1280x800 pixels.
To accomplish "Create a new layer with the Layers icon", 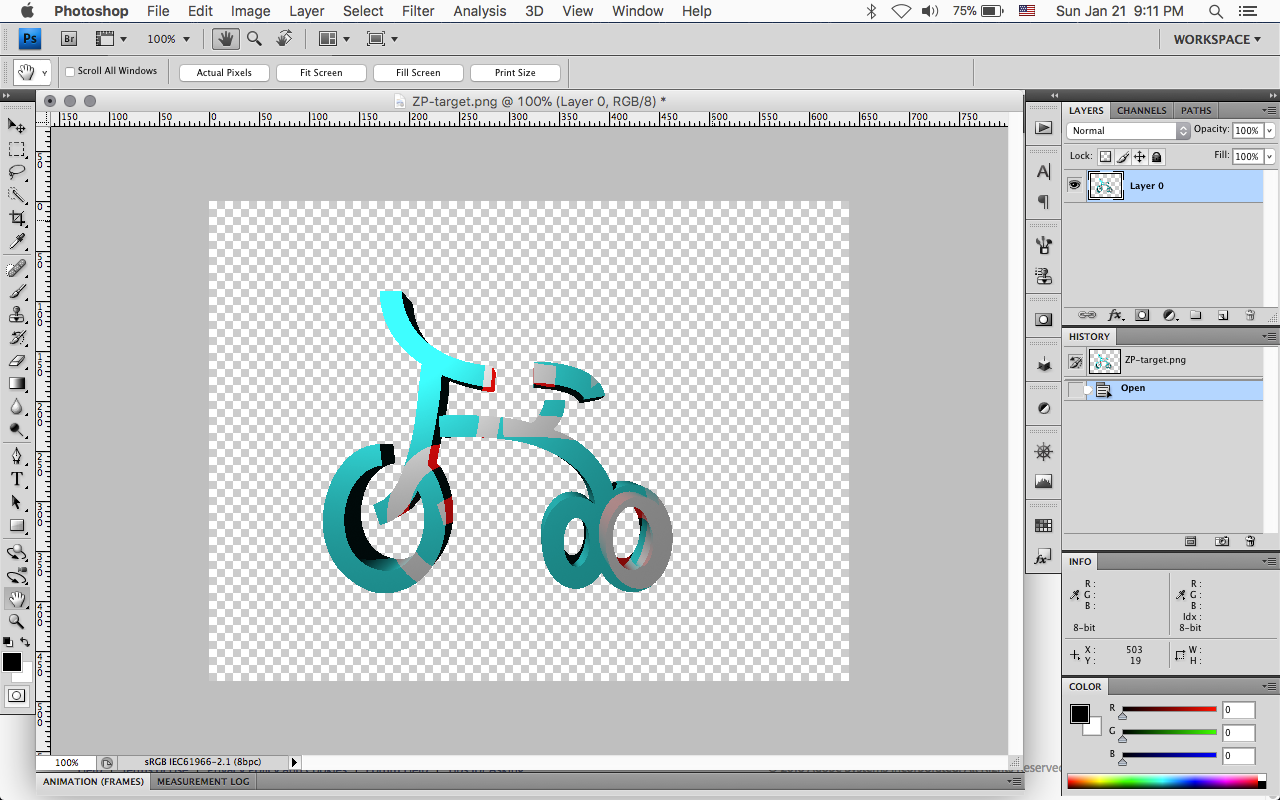I will point(1222,315).
